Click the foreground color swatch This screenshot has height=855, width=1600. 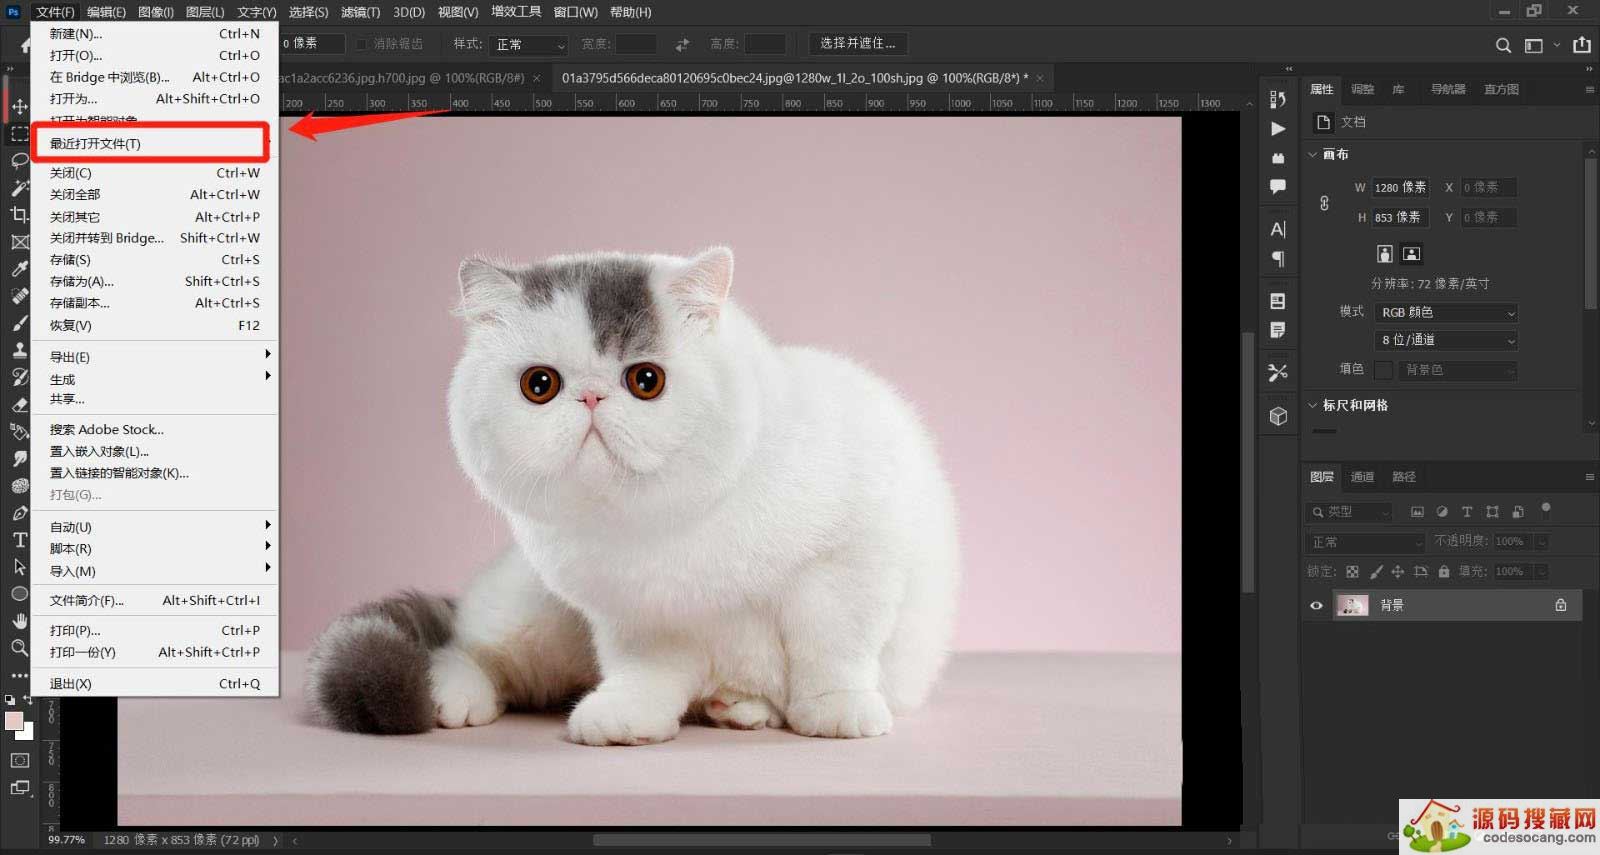tap(13, 721)
